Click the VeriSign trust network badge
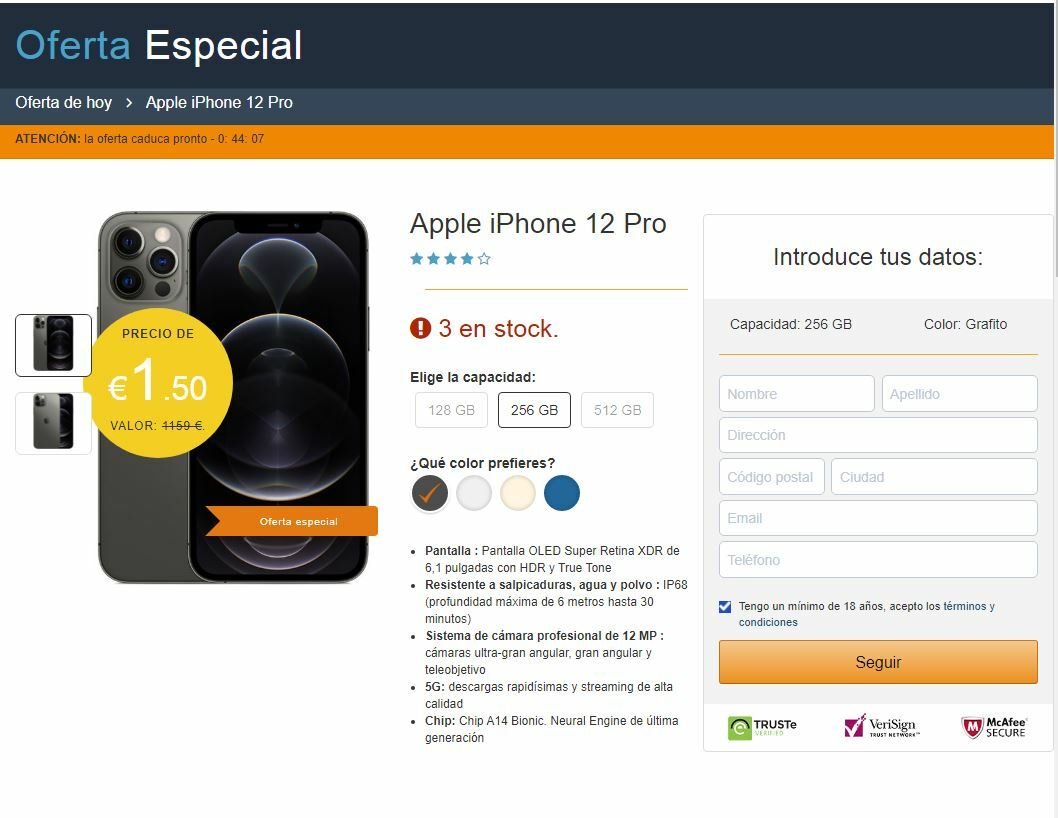 pos(881,726)
